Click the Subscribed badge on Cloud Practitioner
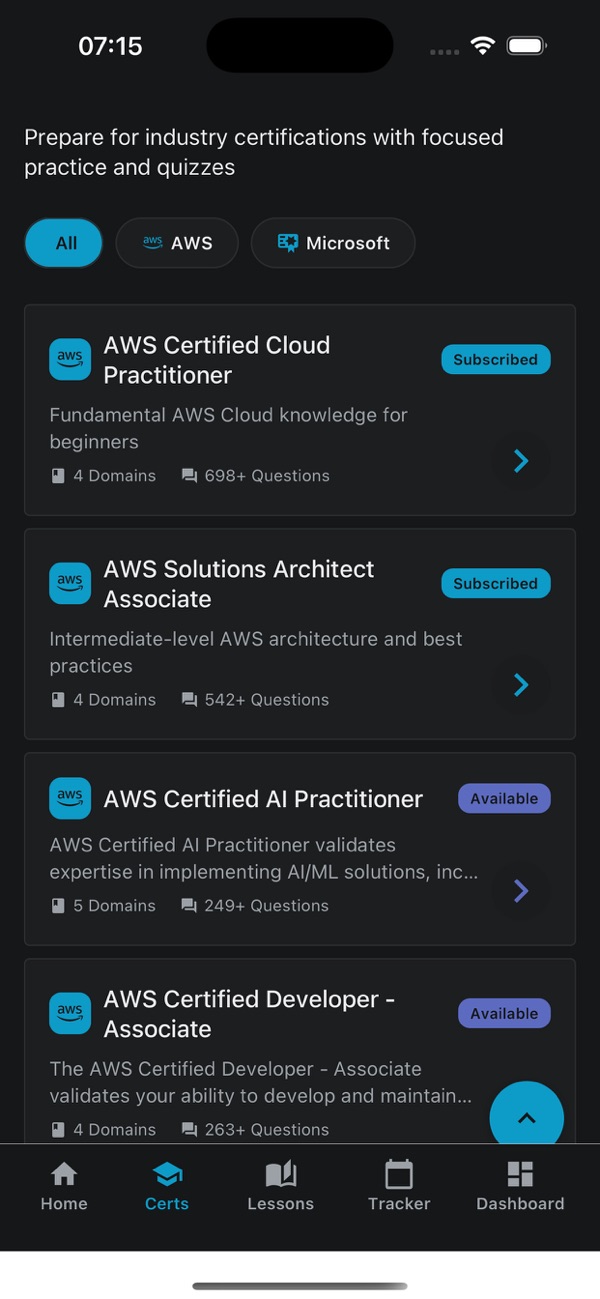This screenshot has height=1299, width=600. (496, 360)
